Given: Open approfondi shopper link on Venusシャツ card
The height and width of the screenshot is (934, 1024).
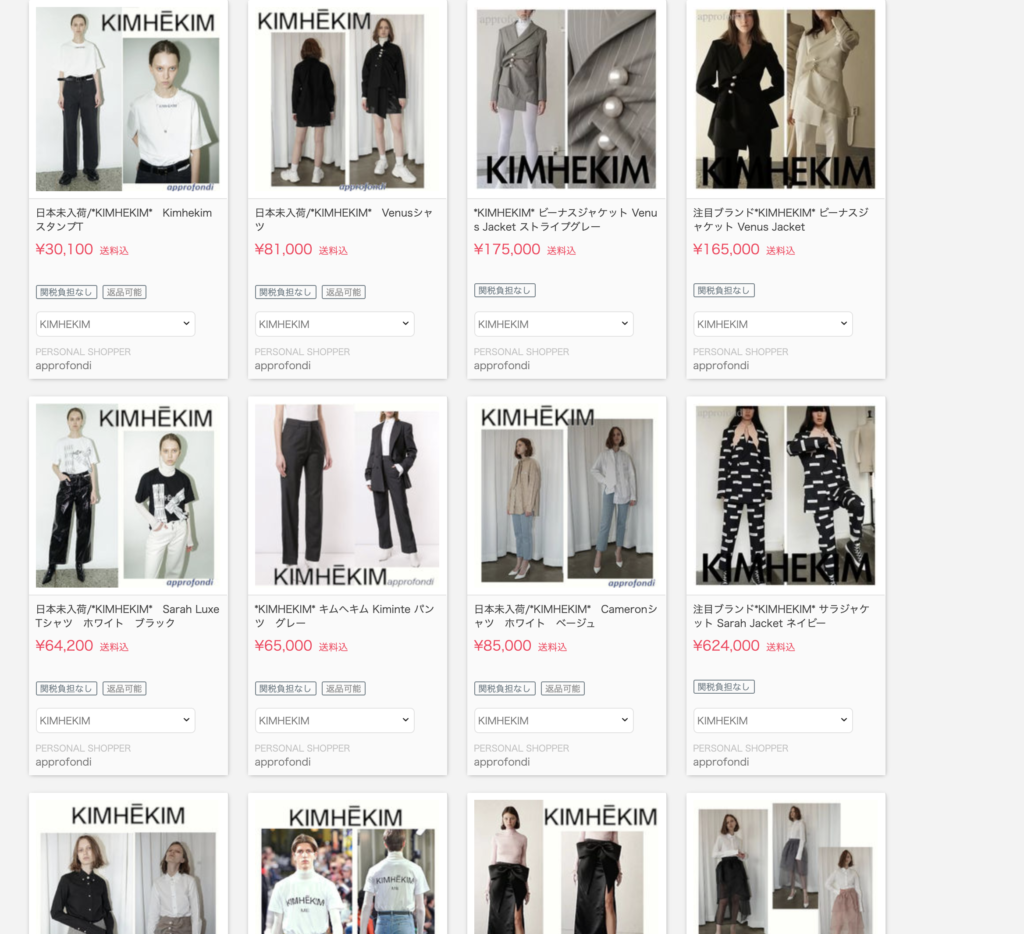Looking at the screenshot, I should tap(283, 366).
